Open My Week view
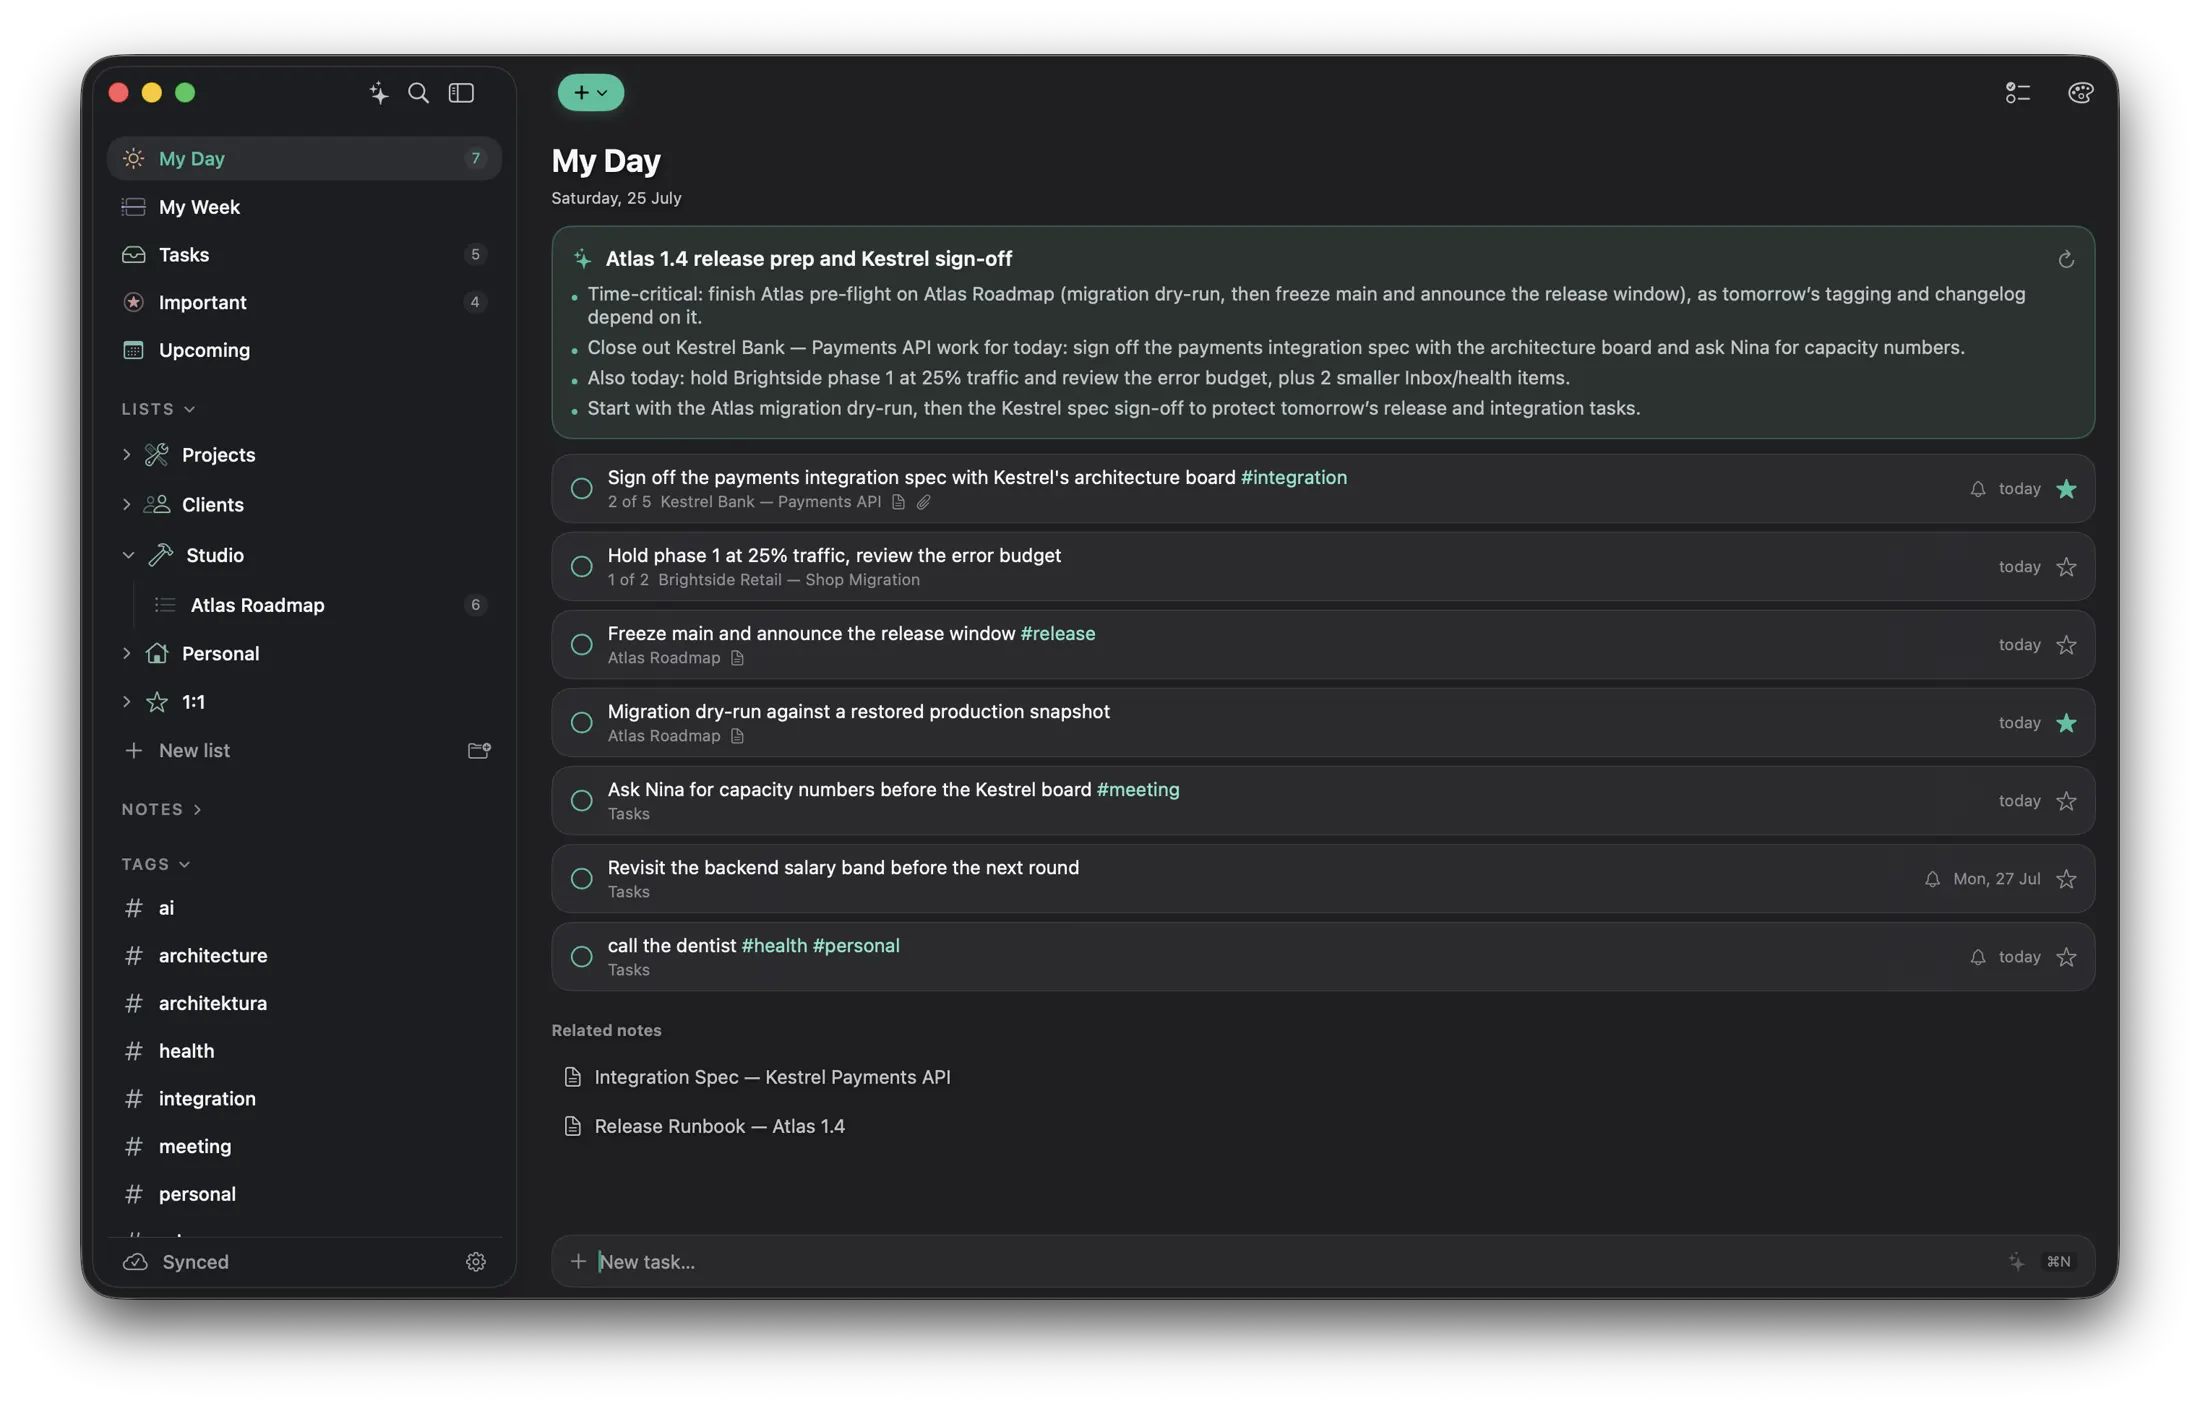 [304, 207]
